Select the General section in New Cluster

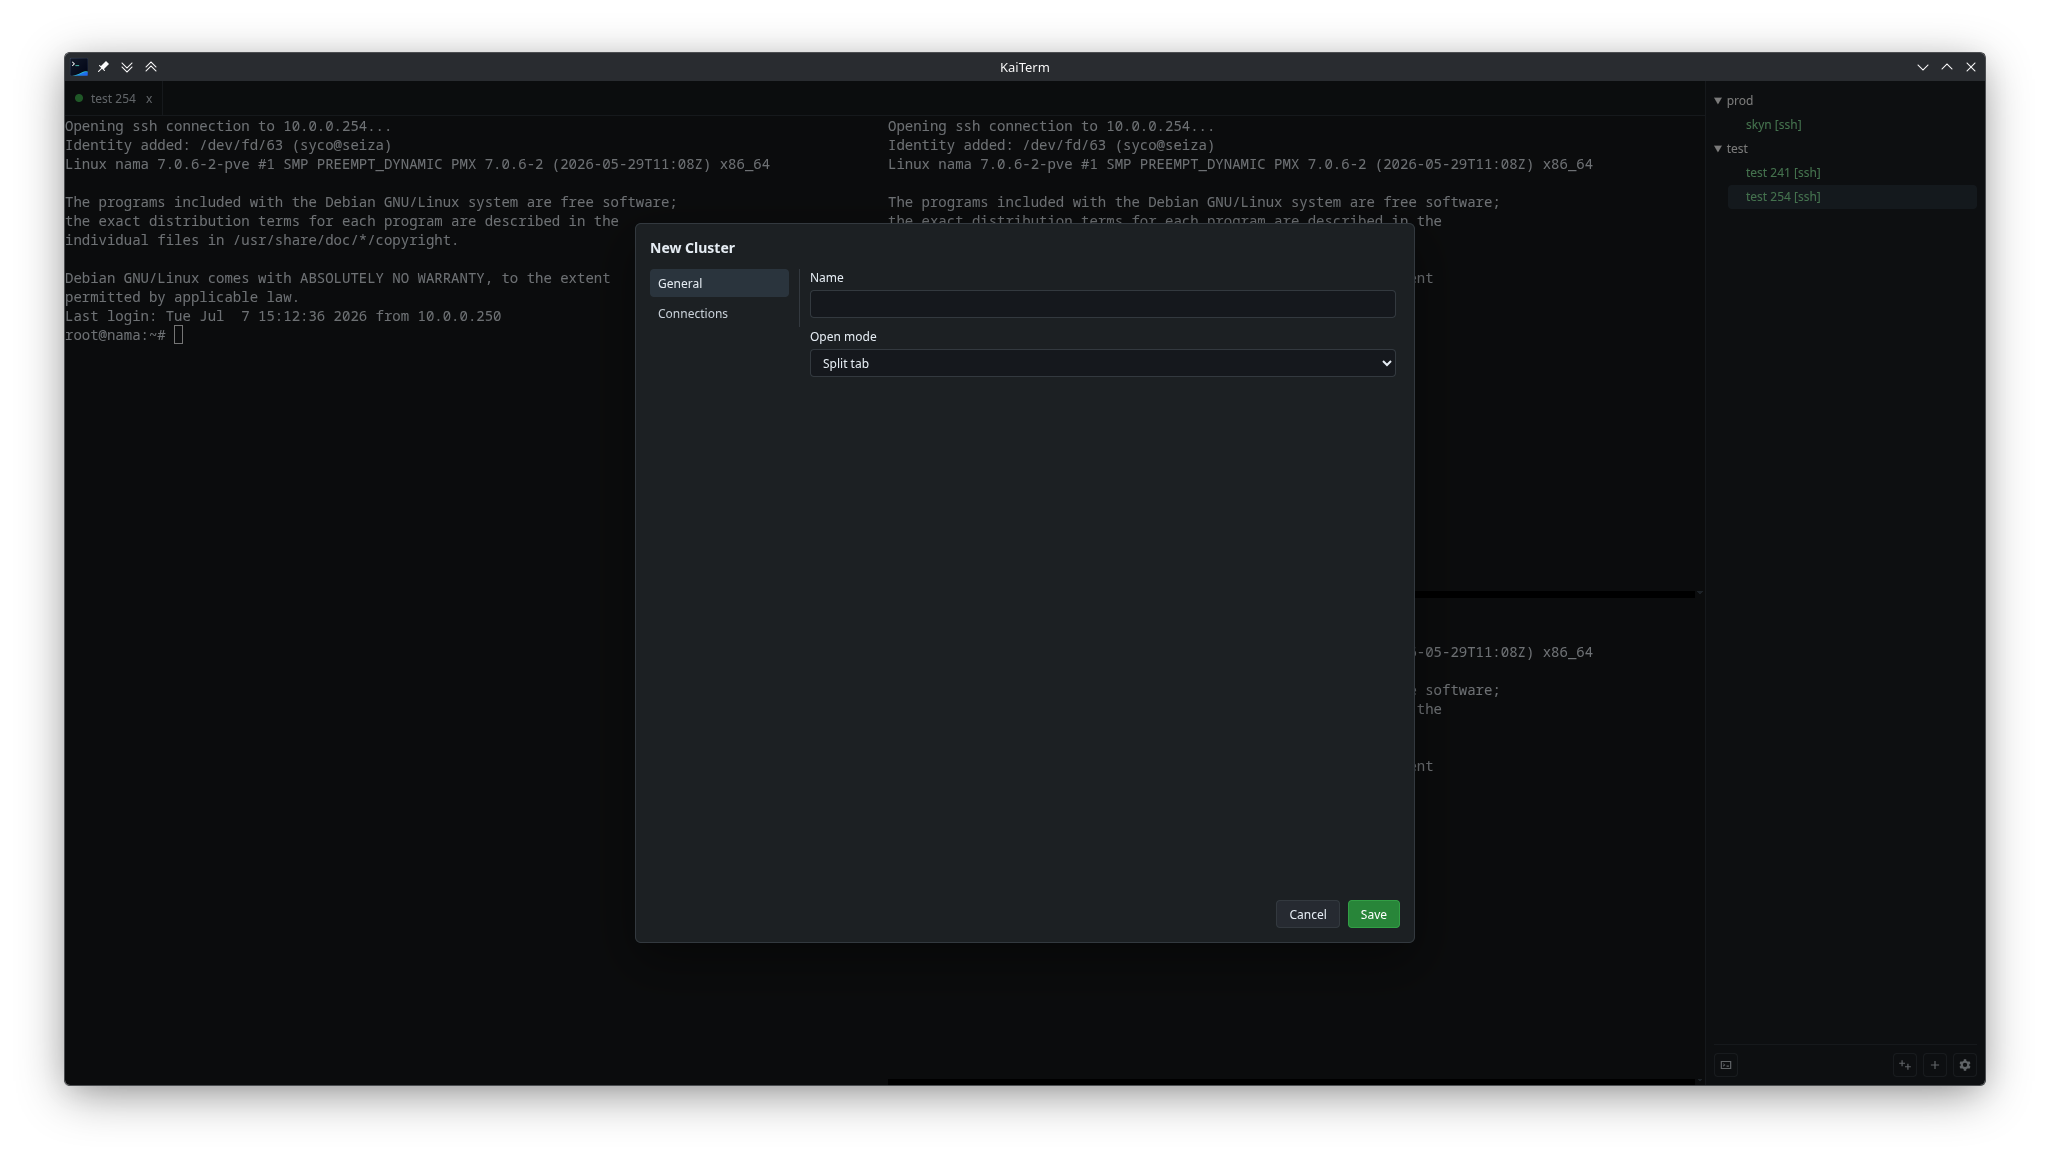[x=719, y=283]
